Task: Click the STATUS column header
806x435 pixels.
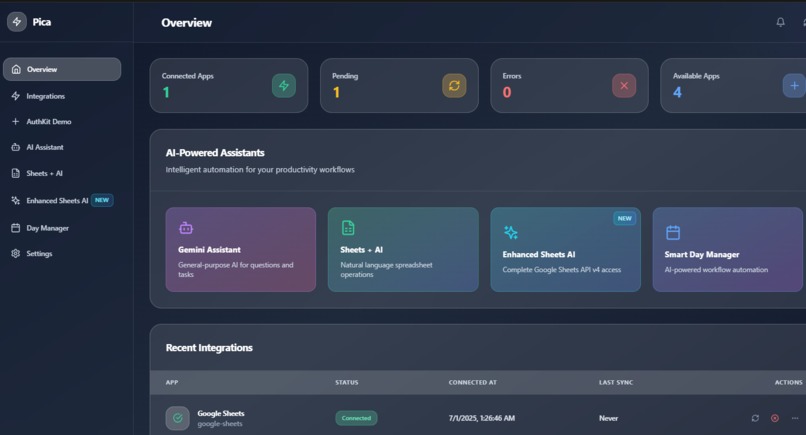Action: pos(347,383)
